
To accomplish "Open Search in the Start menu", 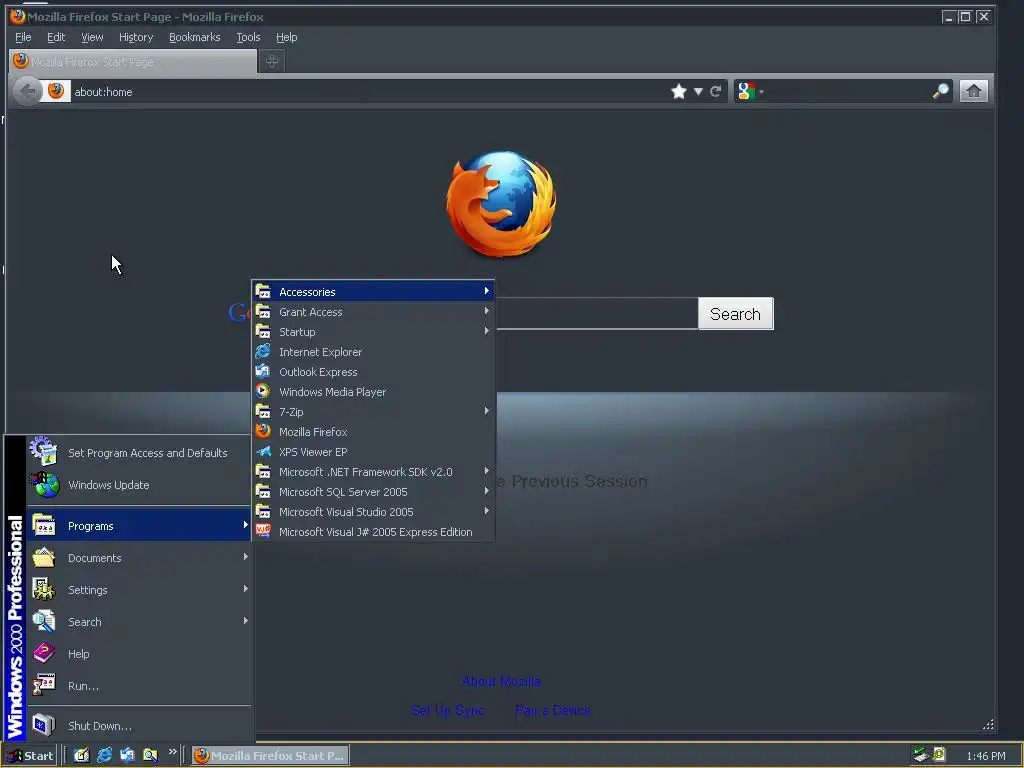I will (x=138, y=622).
